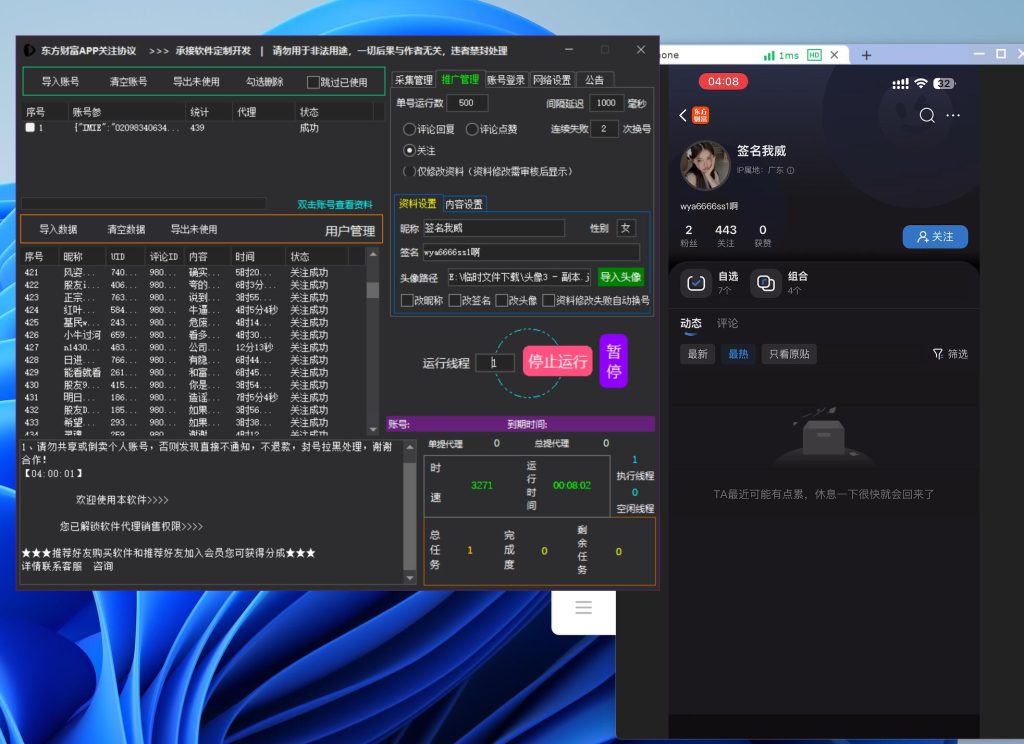The image size is (1024, 744).
Task: Open the 性别 gender dropdown
Action: (x=626, y=228)
